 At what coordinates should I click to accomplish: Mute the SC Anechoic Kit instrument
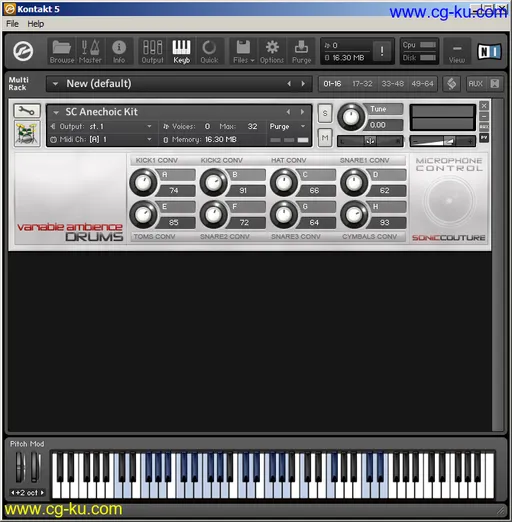point(325,137)
